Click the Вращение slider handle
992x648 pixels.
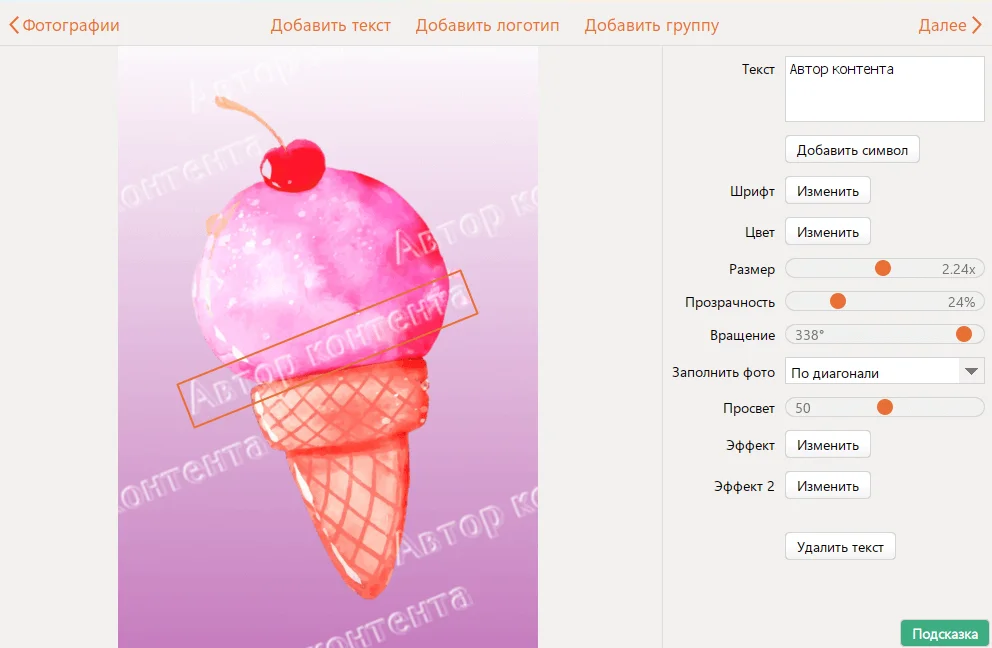tap(964, 334)
